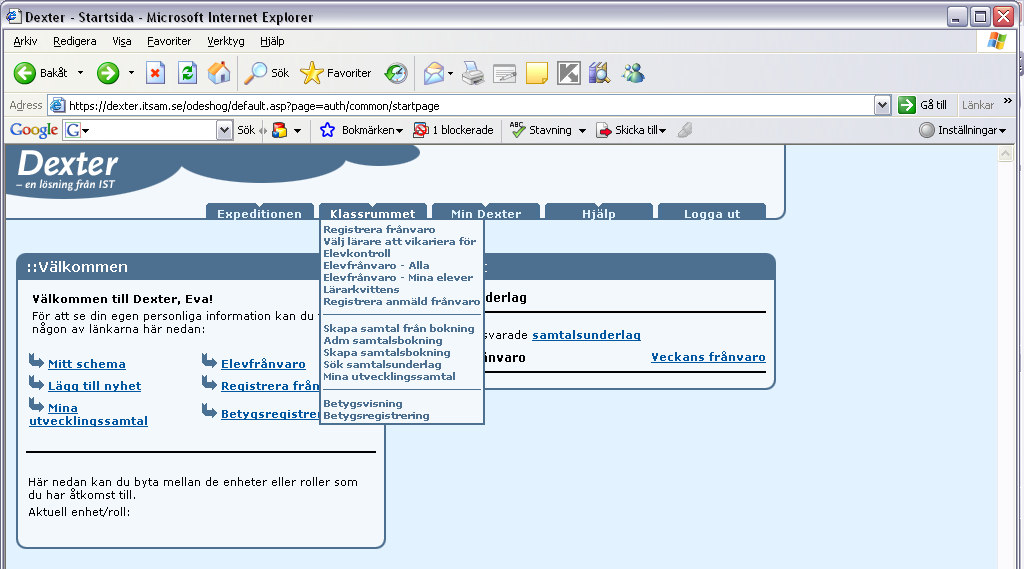This screenshot has width=1024, height=569.
Task: Choose Adm samtalsbokning menu entry
Action: 383,340
